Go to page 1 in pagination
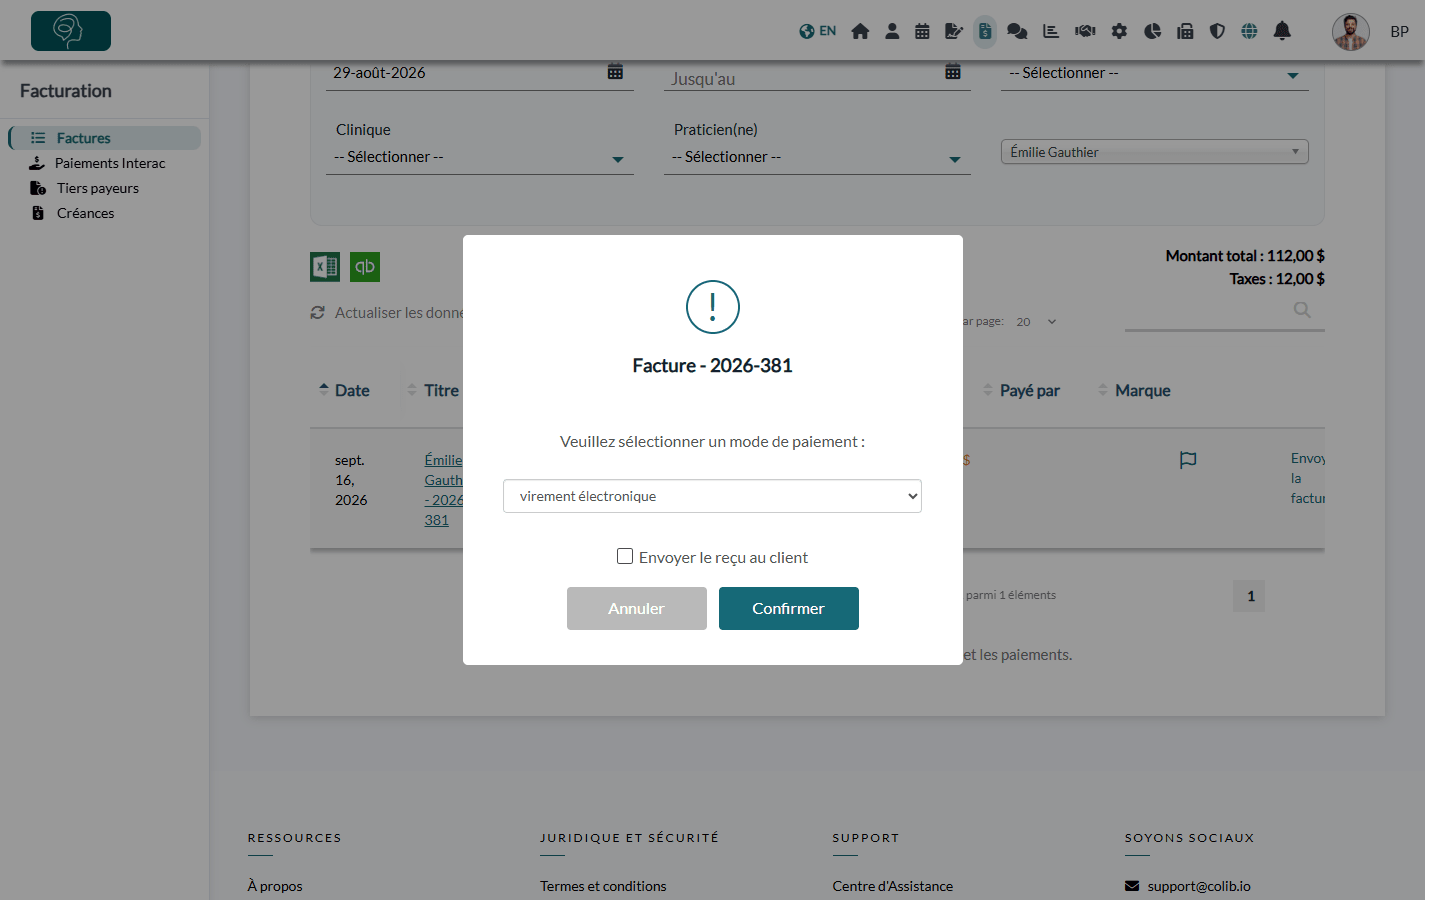This screenshot has height=900, width=1440. [x=1250, y=596]
